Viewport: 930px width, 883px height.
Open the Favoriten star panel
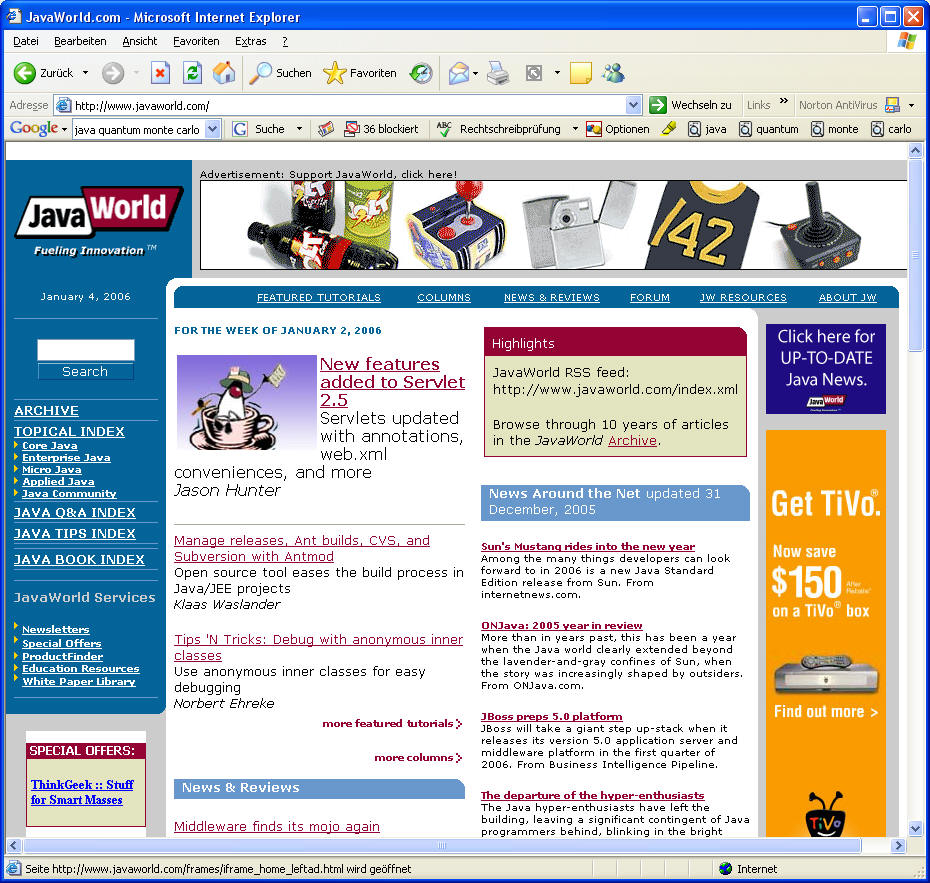click(360, 73)
